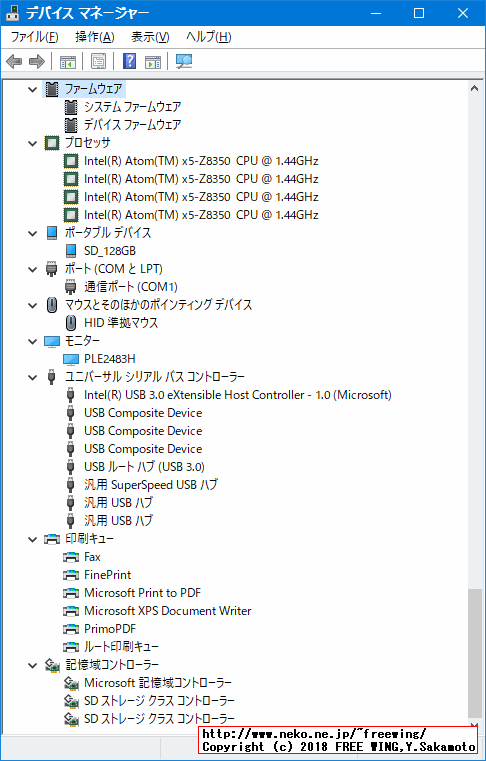Collapse the モニター category
Image resolution: width=486 pixels, height=761 pixels.
pos(33,342)
